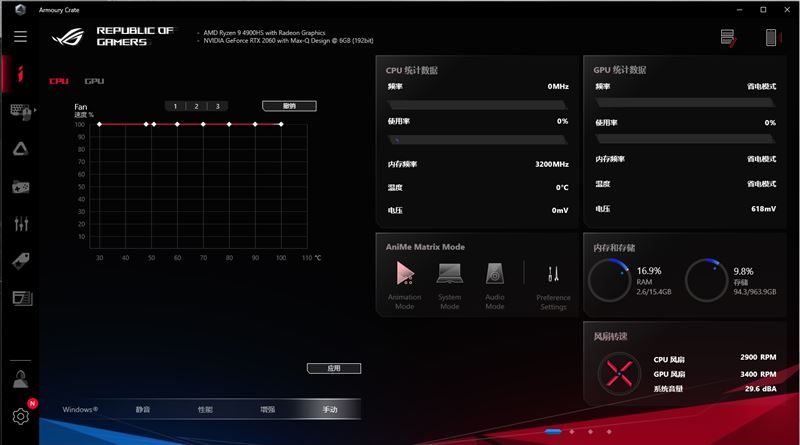
Task: Choose fan curve preset 3
Action: click(x=218, y=106)
